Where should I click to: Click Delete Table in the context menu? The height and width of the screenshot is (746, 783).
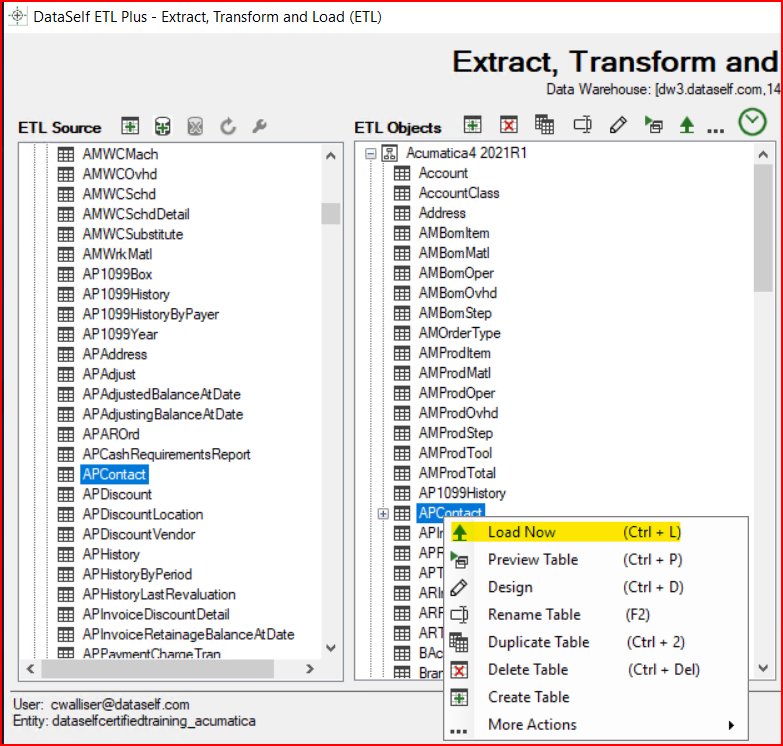pos(527,670)
